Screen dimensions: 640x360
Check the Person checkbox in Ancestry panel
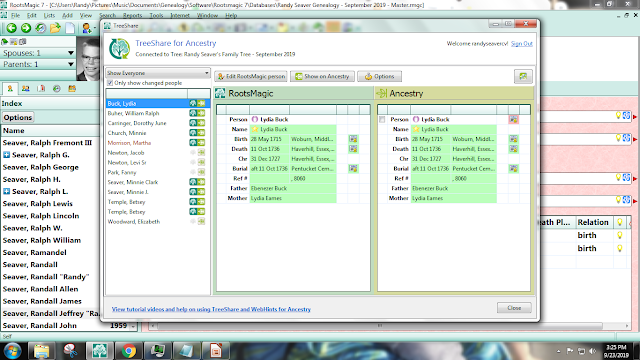382,120
